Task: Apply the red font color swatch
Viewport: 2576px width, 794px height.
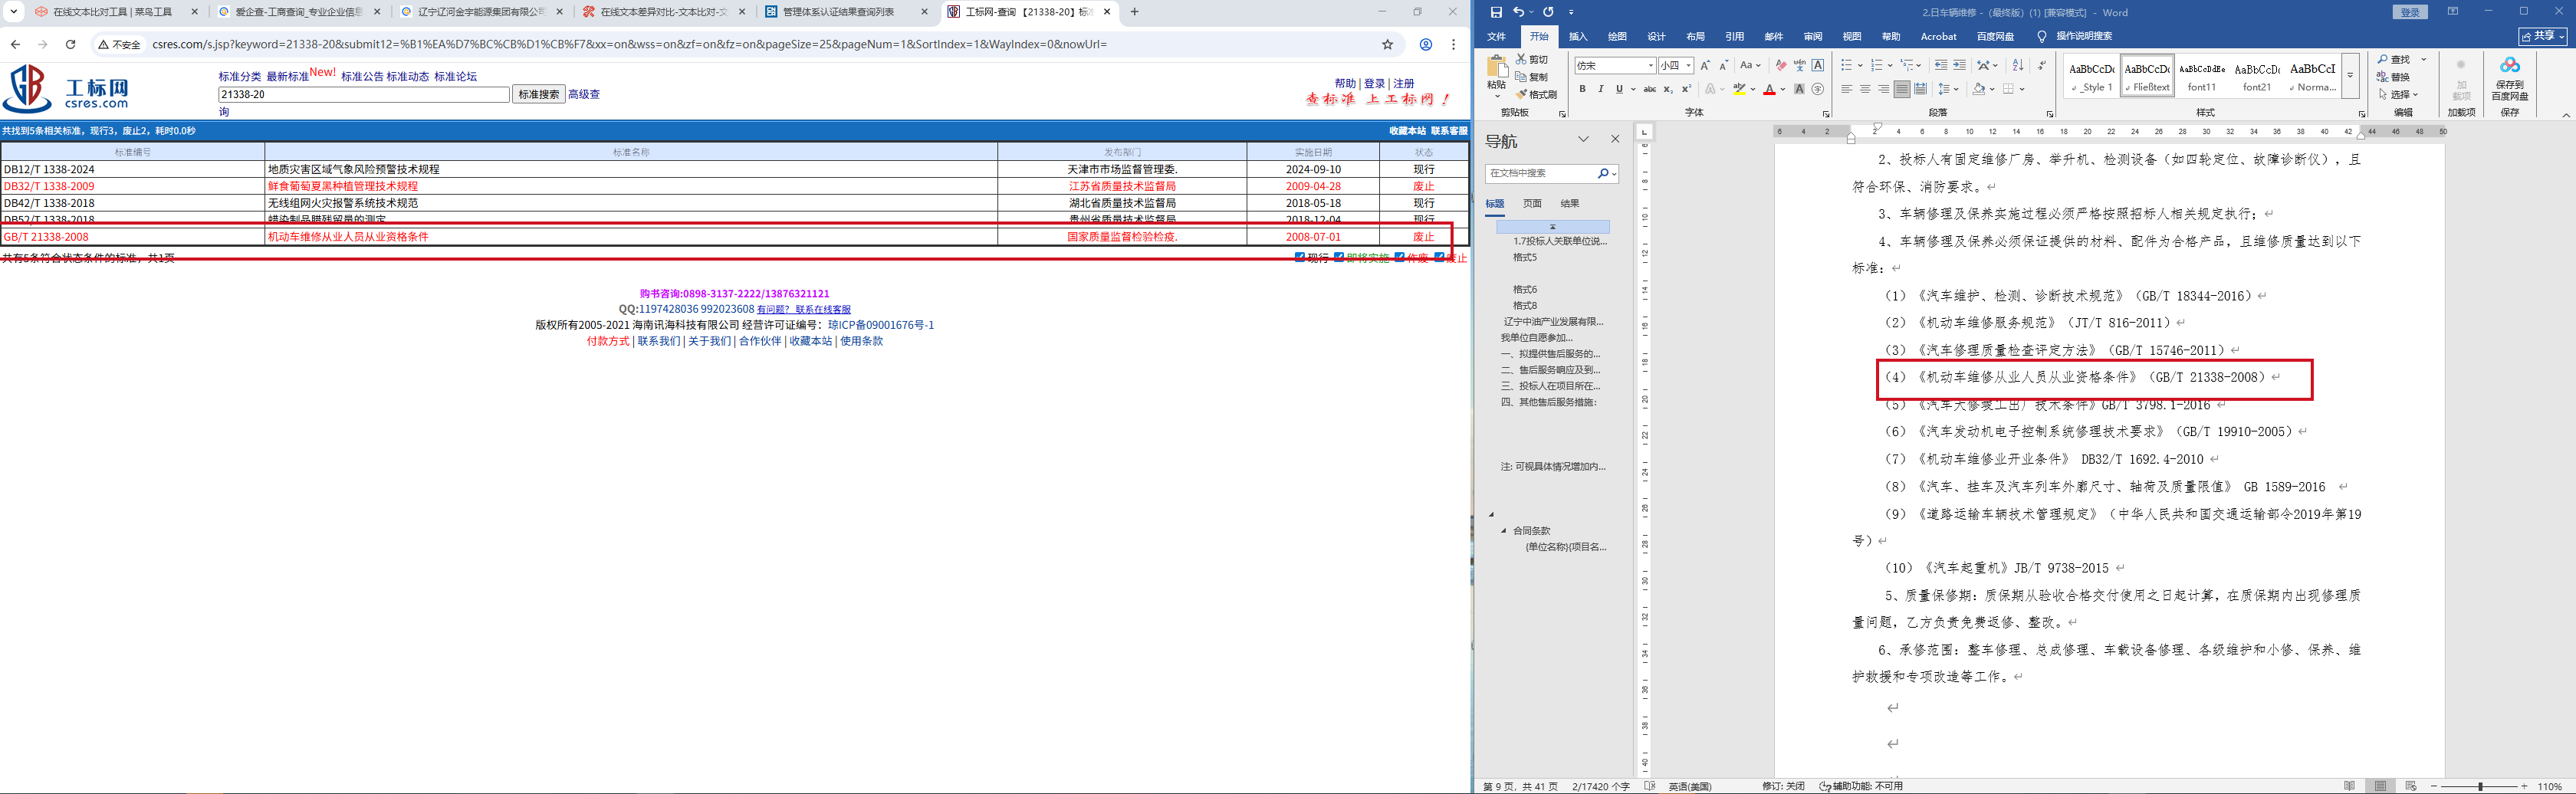Action: point(1770,89)
